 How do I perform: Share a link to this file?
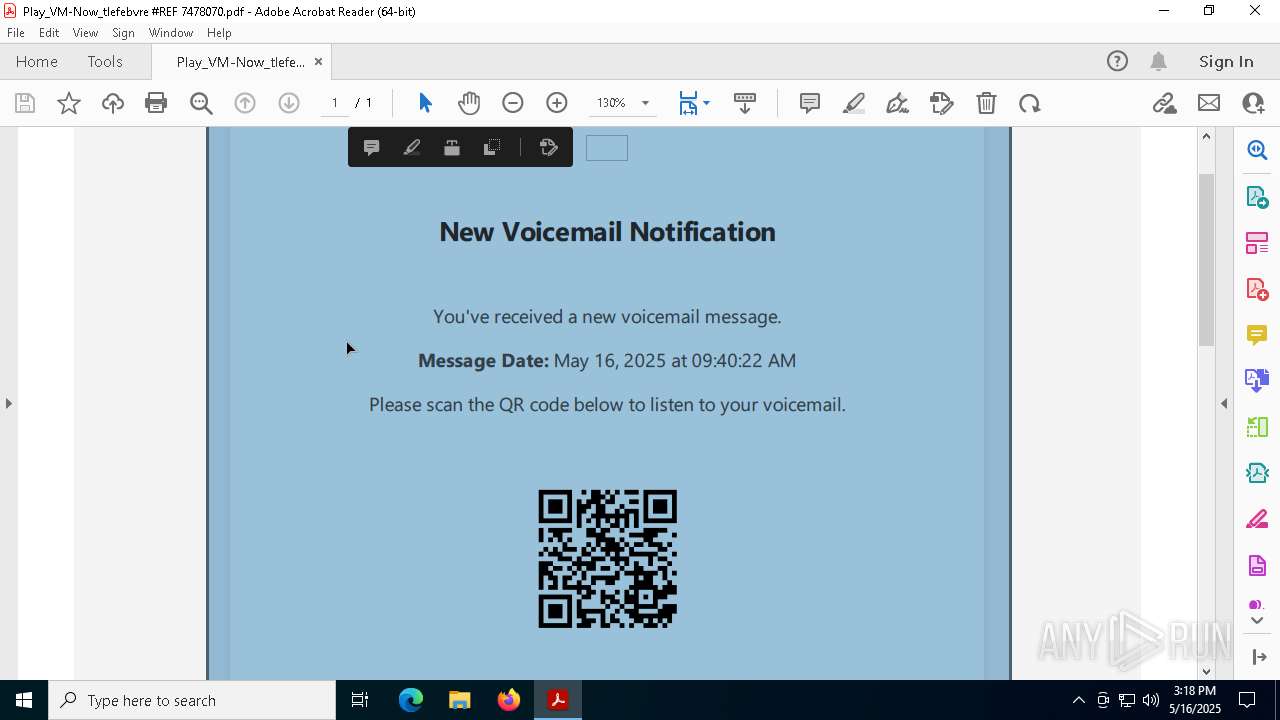[1164, 103]
